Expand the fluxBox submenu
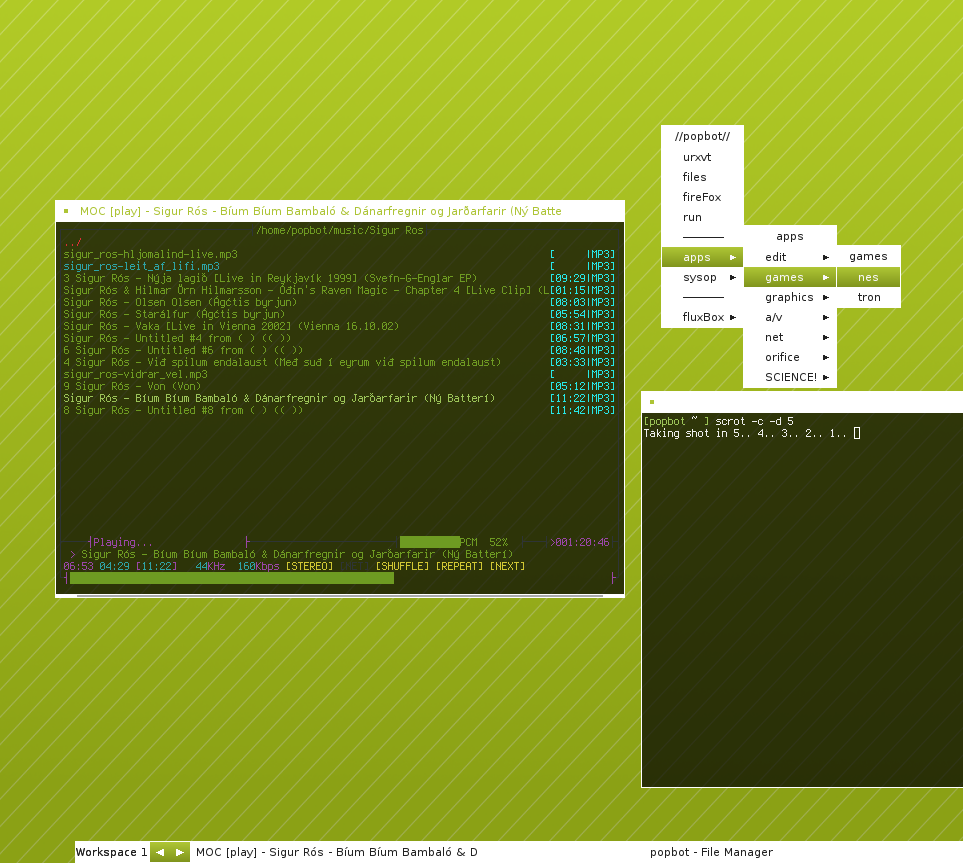This screenshot has height=863, width=963. (x=702, y=317)
